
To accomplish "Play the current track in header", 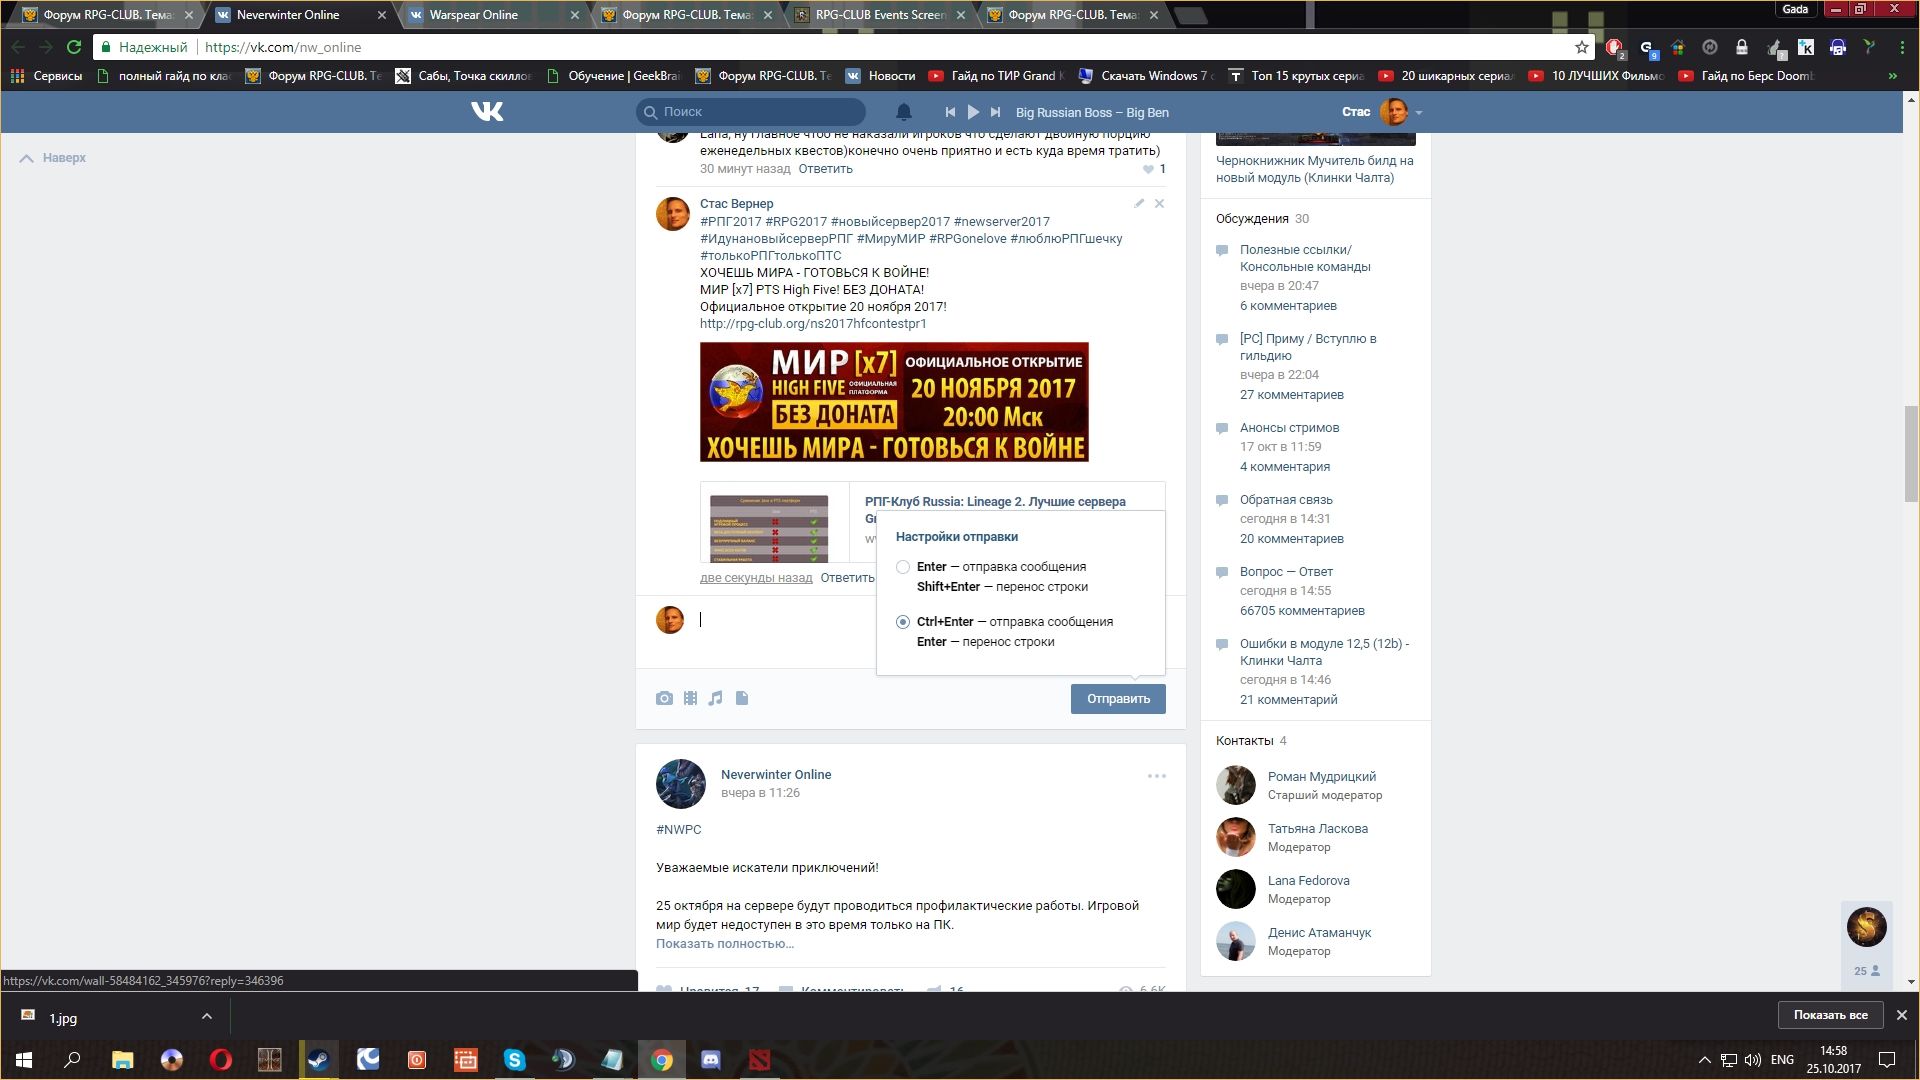I will click(x=973, y=112).
